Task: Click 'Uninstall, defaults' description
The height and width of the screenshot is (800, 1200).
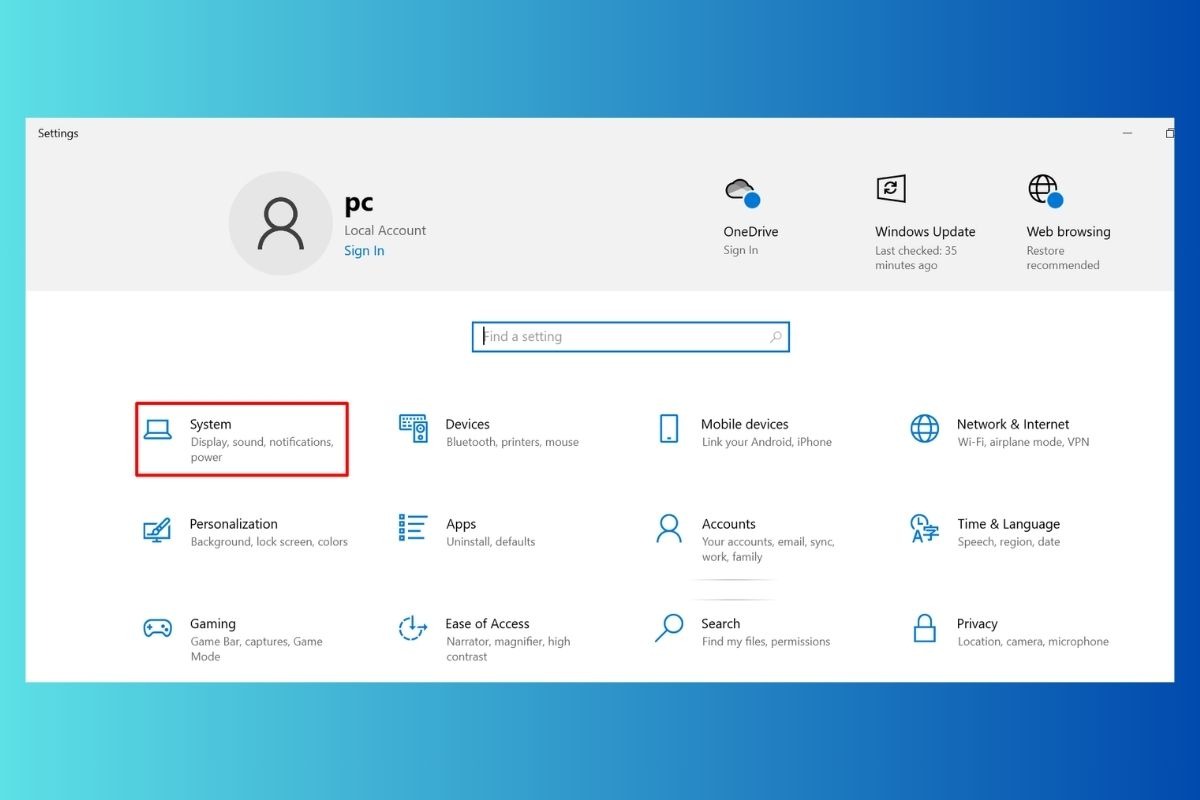Action: coord(491,542)
